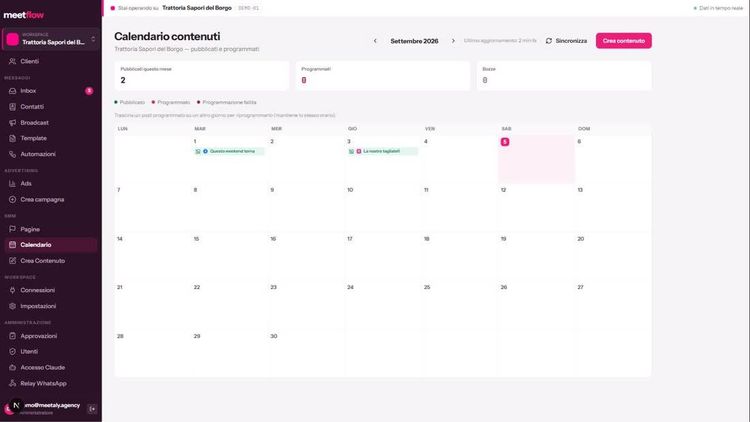Screen dimensions: 750x422
Task: Expand the workspace selector Trattoria Sapori del Borgo
Action: (51, 39)
